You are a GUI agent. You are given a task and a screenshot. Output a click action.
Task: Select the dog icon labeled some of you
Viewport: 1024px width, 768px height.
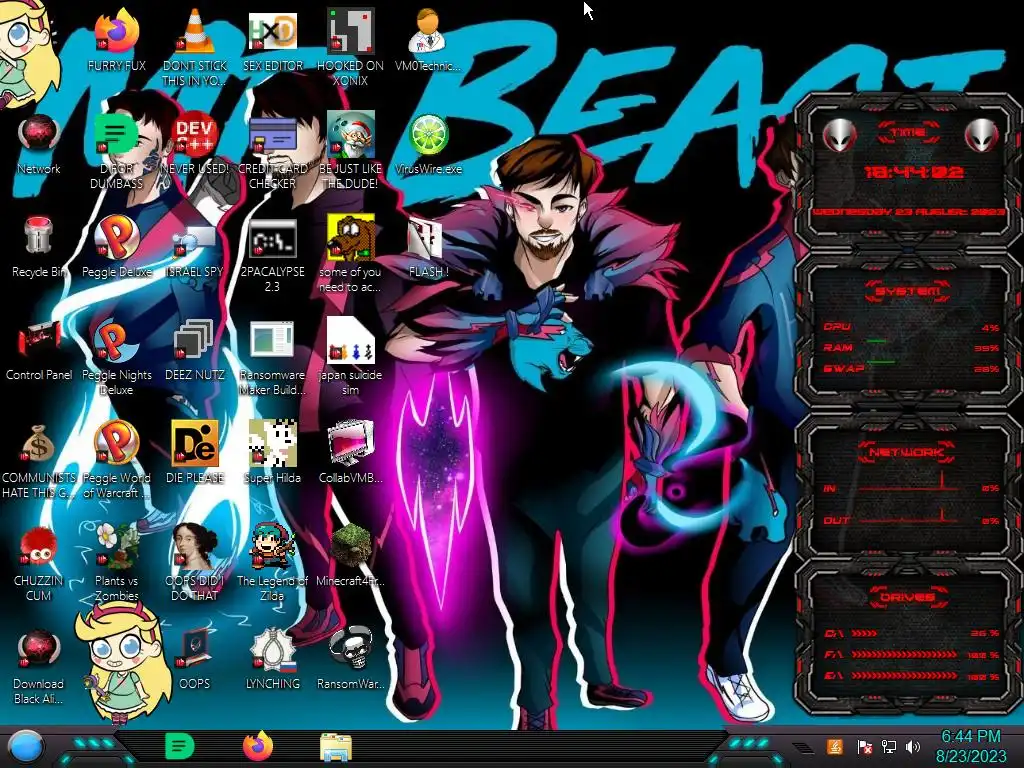point(350,236)
